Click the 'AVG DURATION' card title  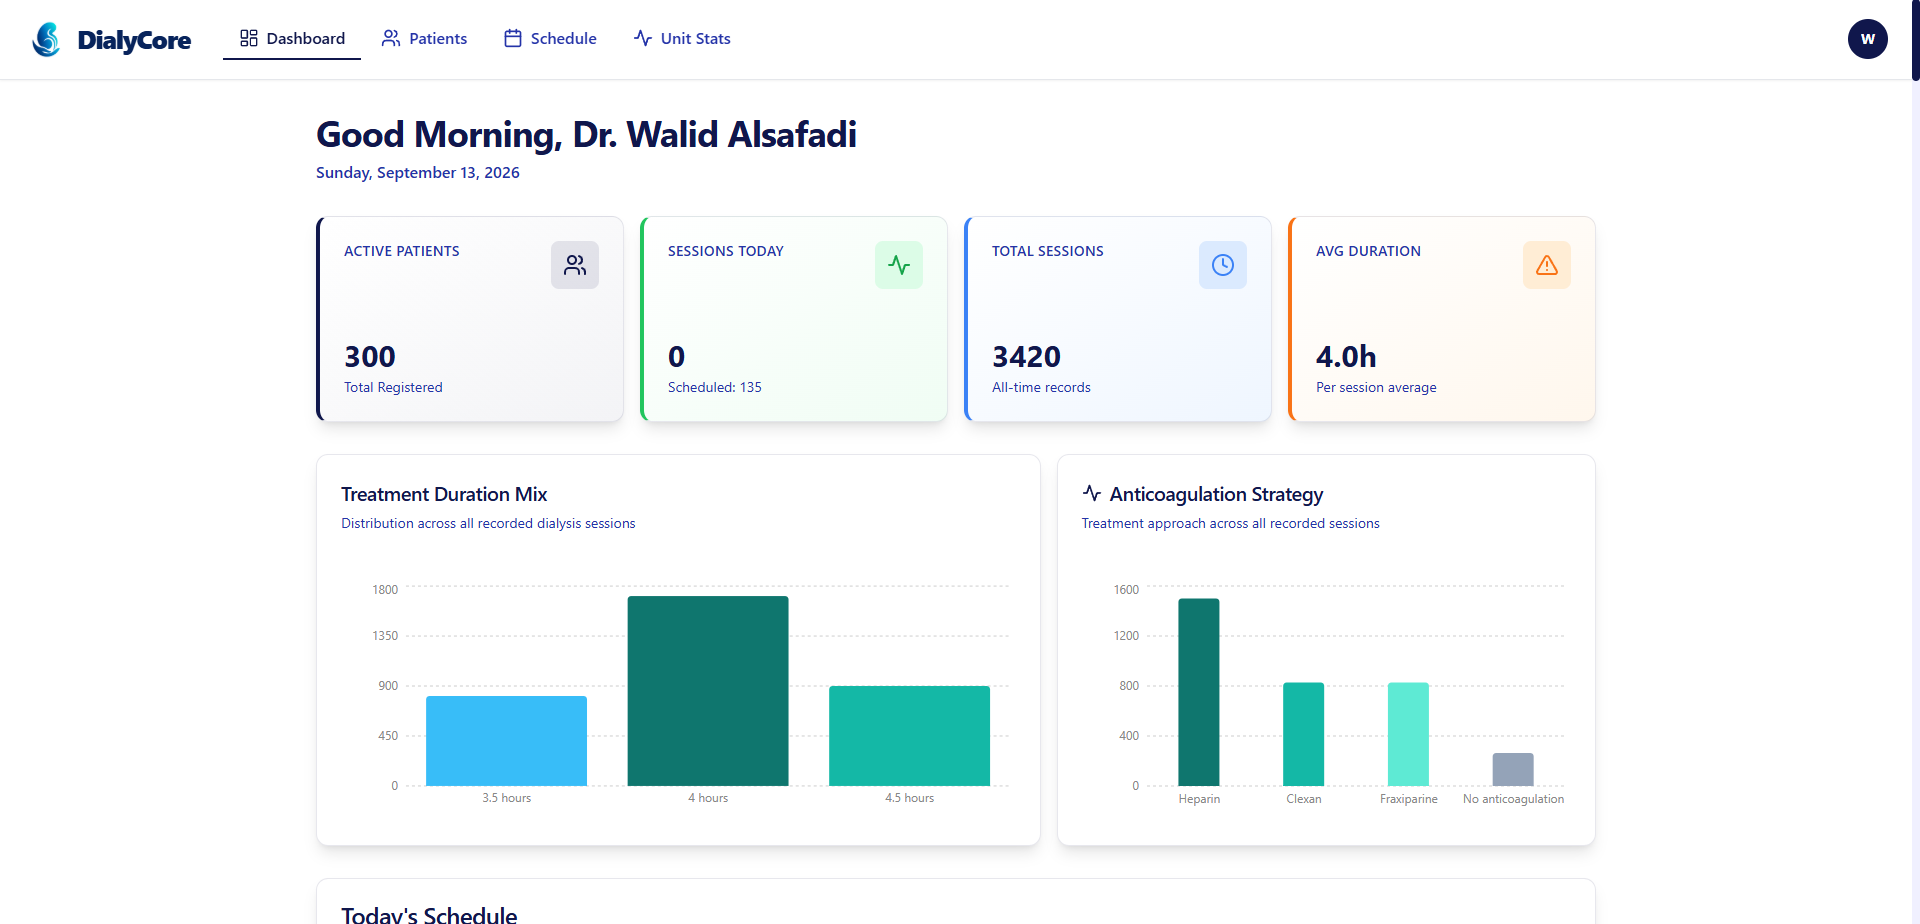[x=1368, y=251]
